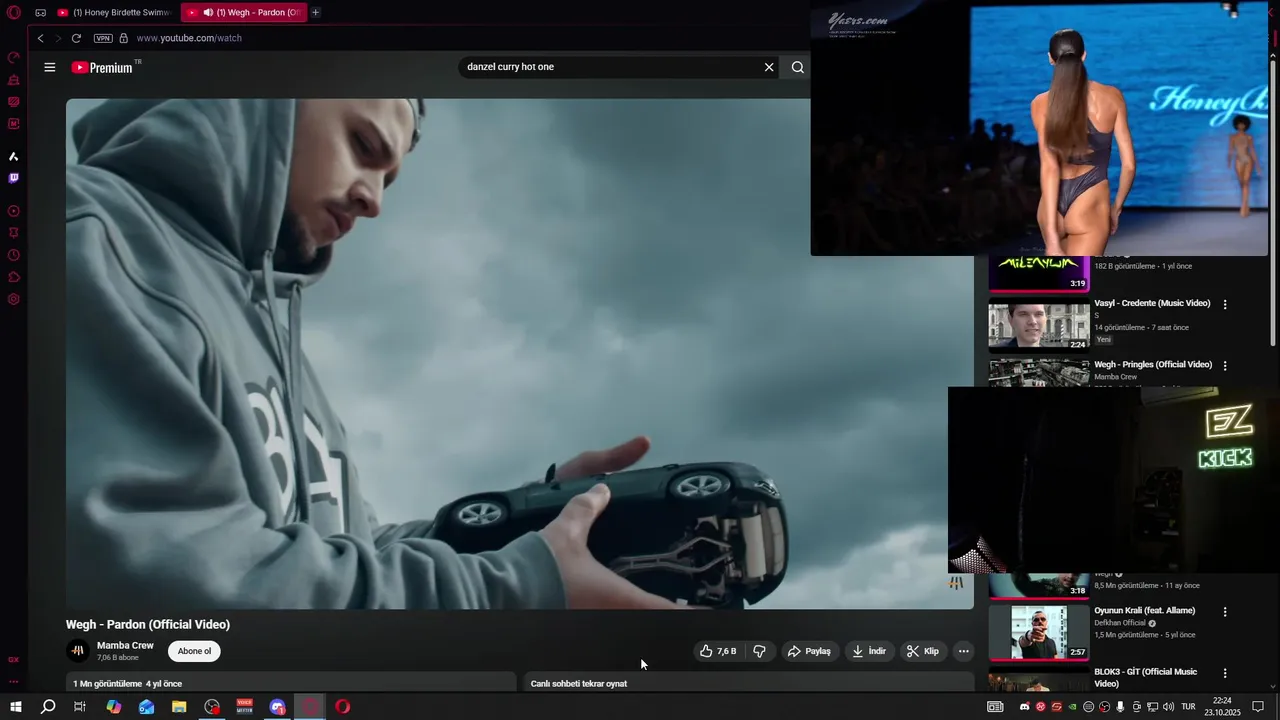Go back with the browser back arrow
The width and height of the screenshot is (1280, 720).
click(41, 38)
